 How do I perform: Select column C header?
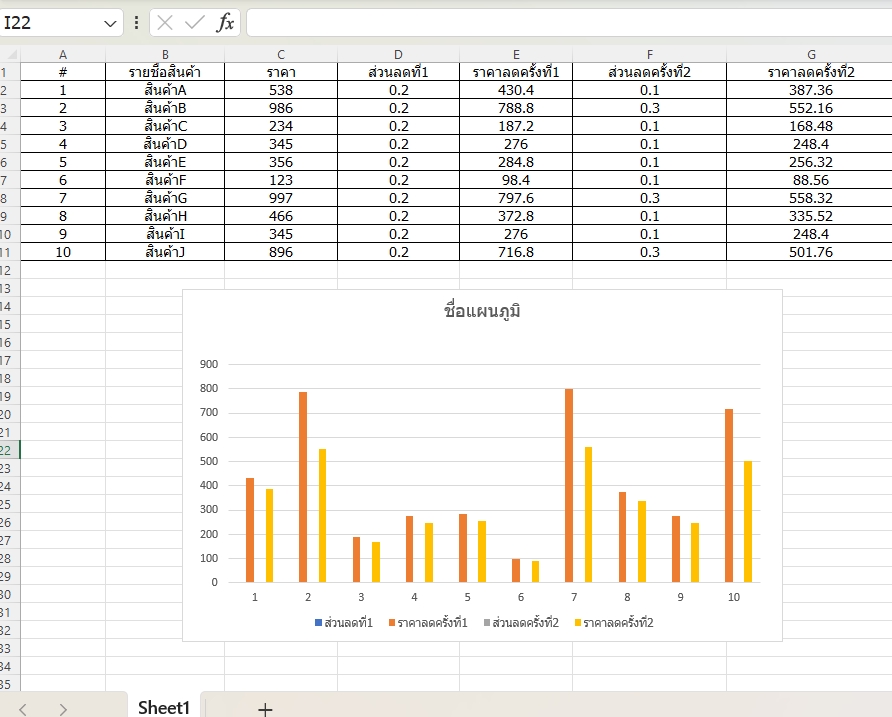(x=281, y=55)
